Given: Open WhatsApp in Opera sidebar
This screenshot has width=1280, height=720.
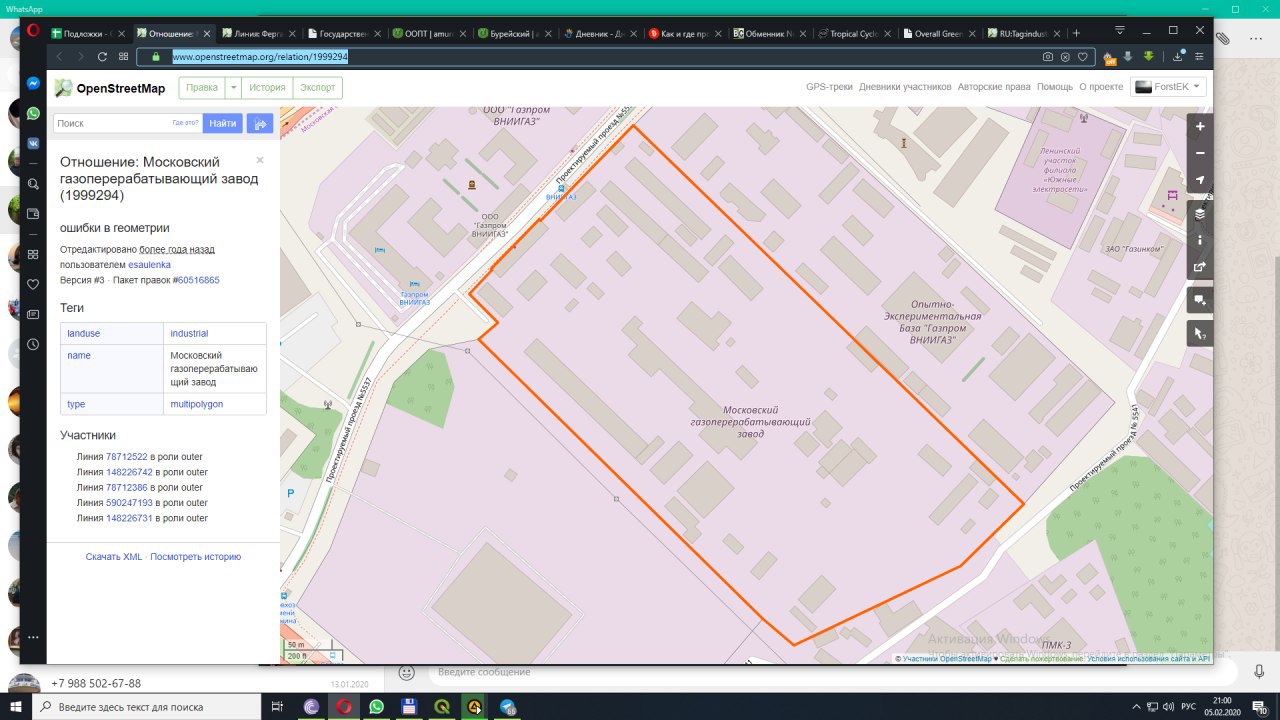Looking at the screenshot, I should [x=33, y=114].
